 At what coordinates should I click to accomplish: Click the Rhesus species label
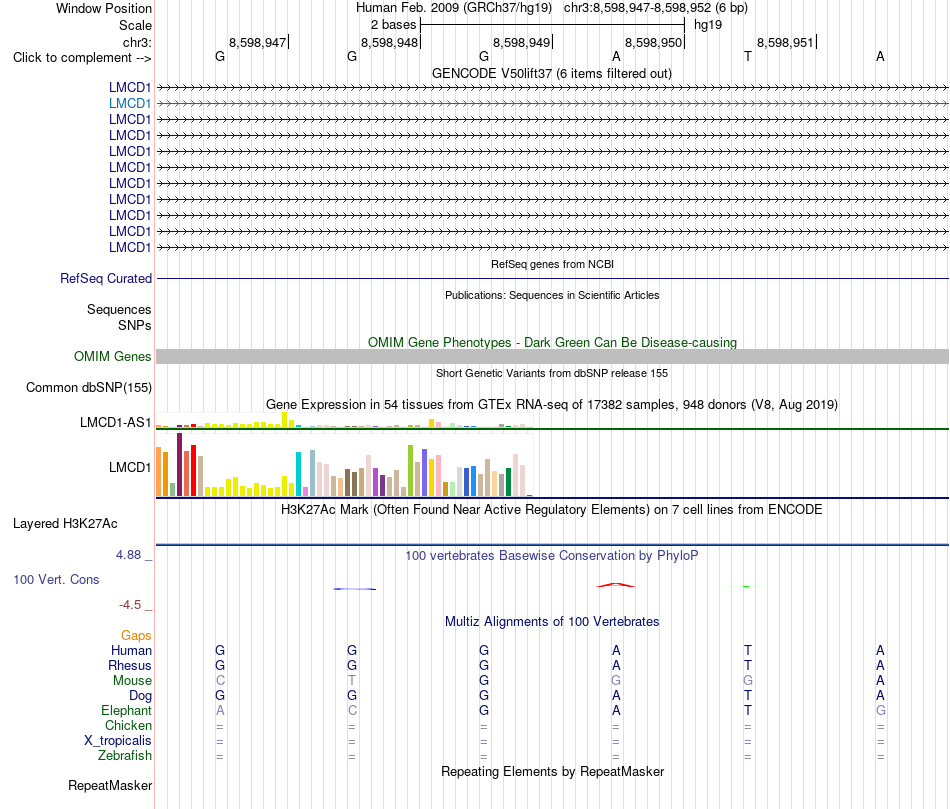pos(130,665)
